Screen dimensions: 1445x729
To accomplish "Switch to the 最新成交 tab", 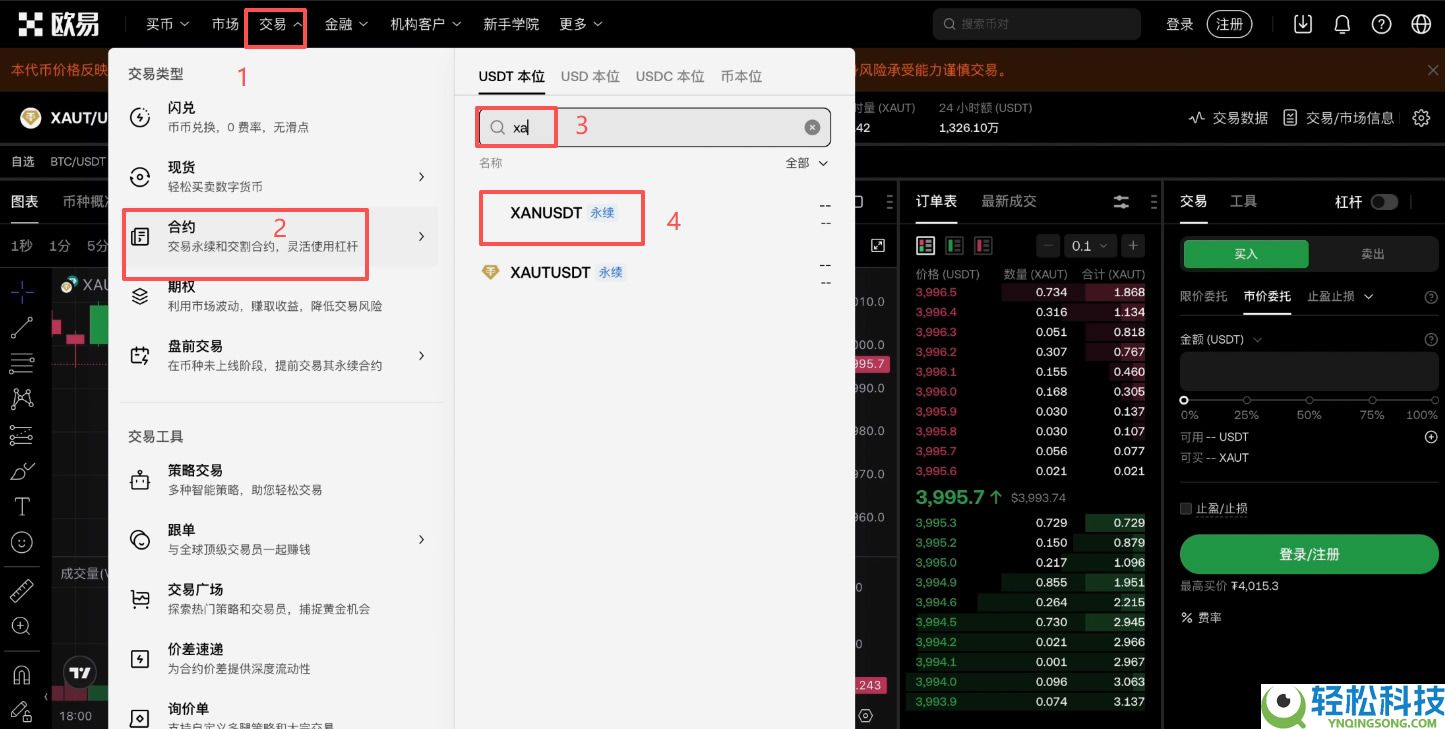I will (1008, 201).
